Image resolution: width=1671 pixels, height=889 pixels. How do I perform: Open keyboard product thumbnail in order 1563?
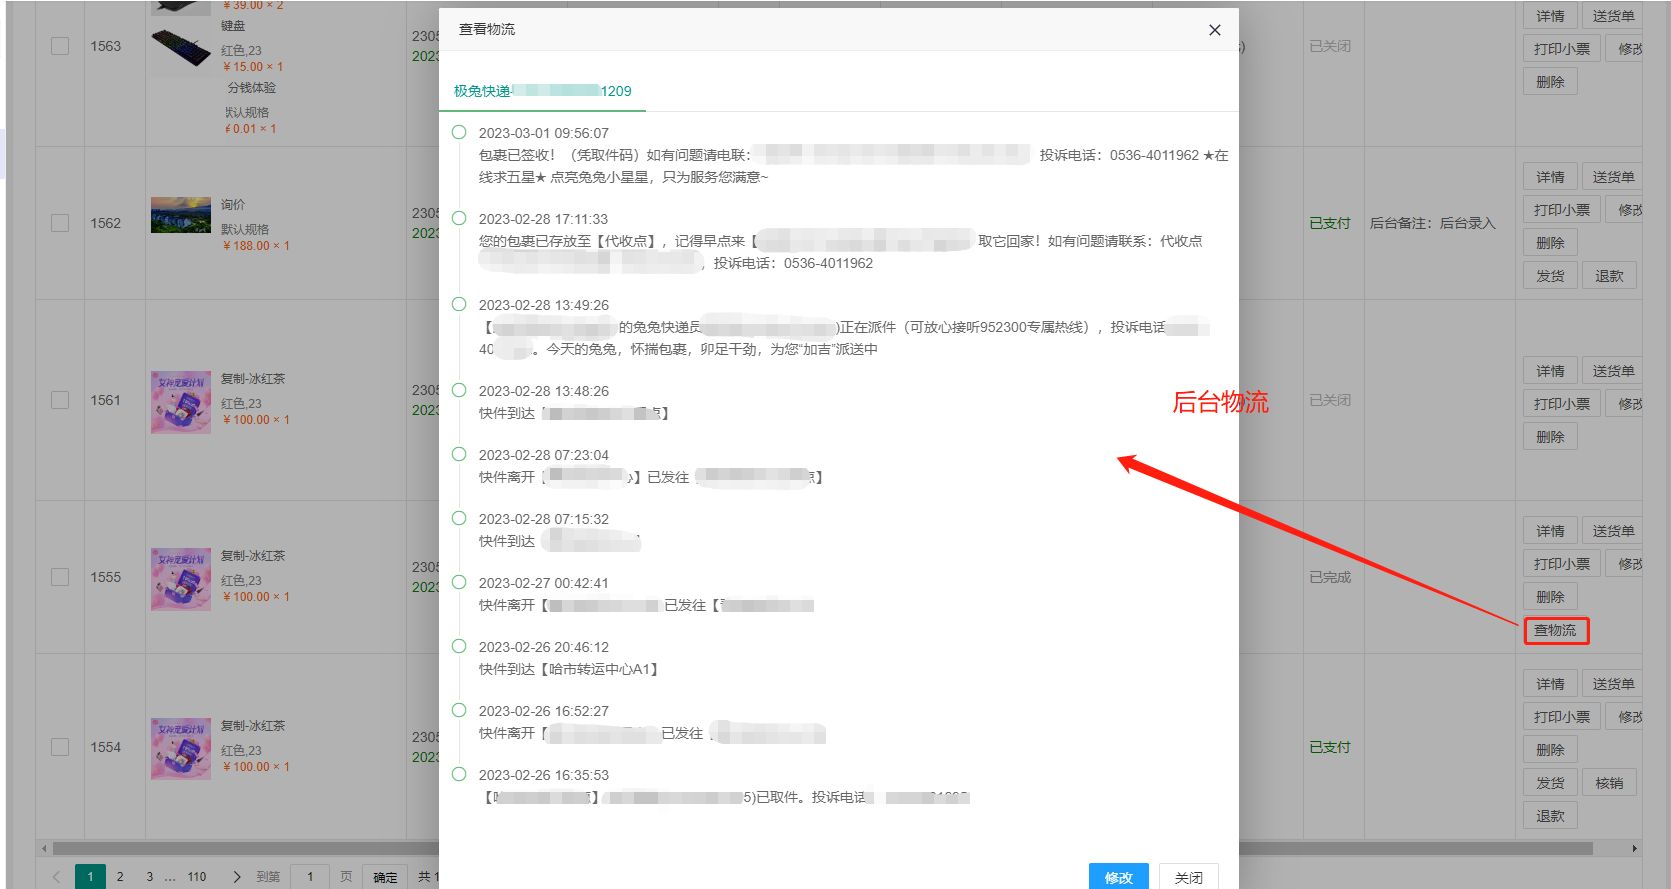click(181, 51)
